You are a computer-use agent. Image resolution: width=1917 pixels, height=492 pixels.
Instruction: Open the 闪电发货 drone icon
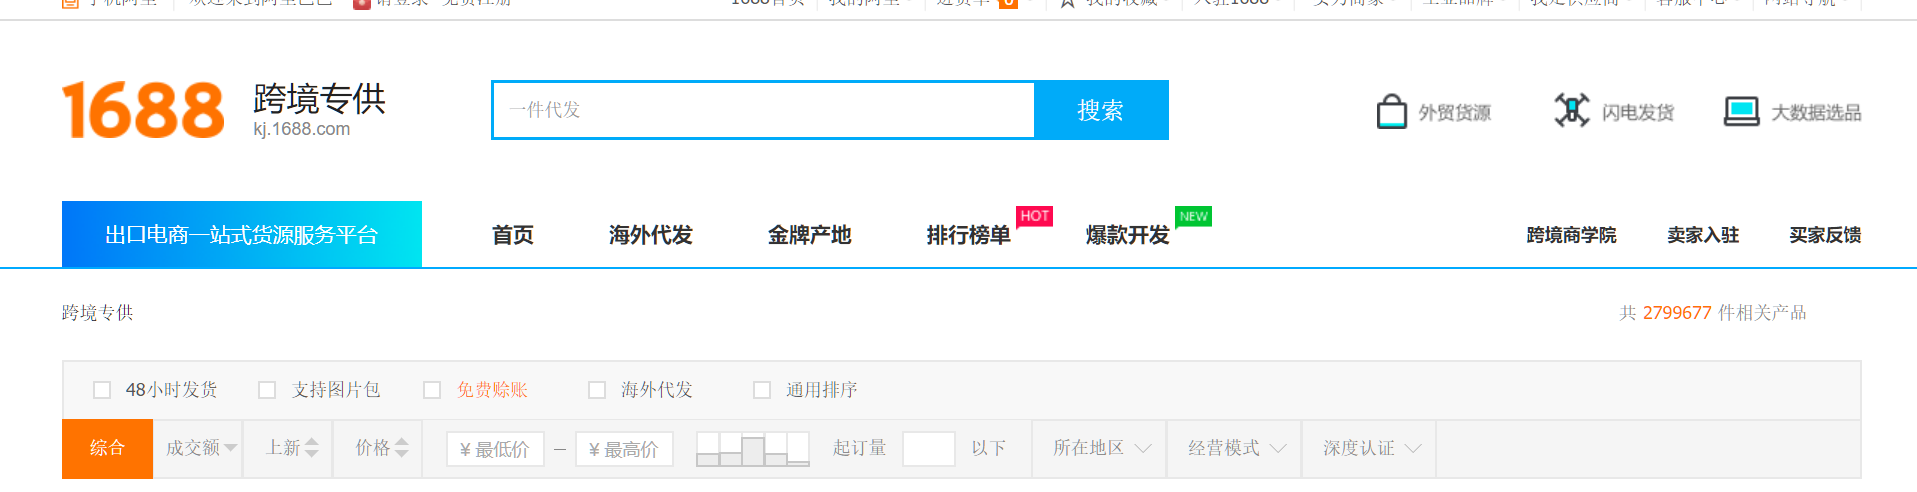click(x=1572, y=111)
